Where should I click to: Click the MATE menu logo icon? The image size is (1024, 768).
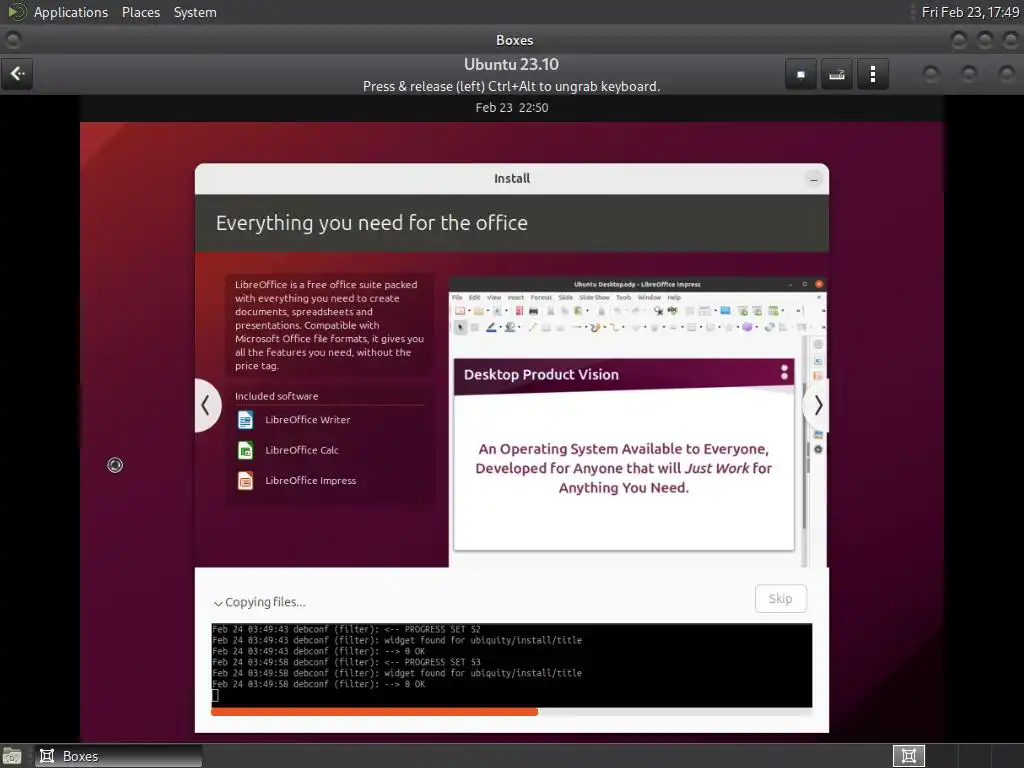point(16,12)
